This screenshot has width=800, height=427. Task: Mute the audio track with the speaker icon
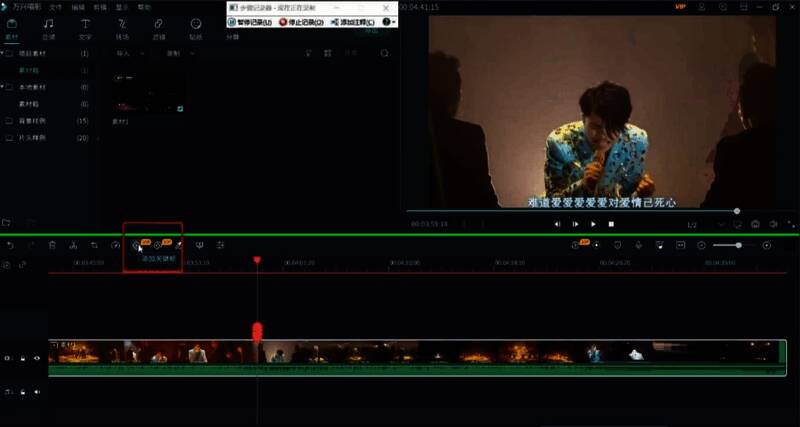click(37, 391)
